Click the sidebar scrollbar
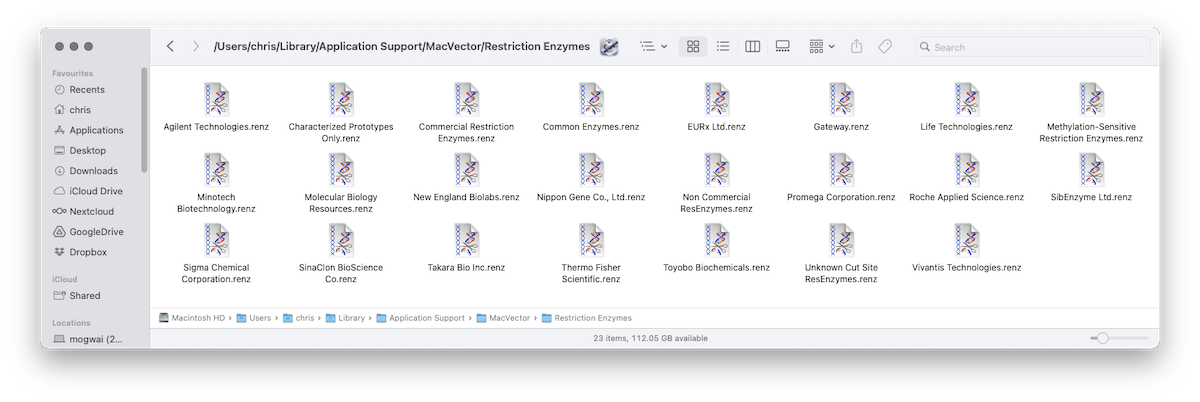 coord(145,120)
